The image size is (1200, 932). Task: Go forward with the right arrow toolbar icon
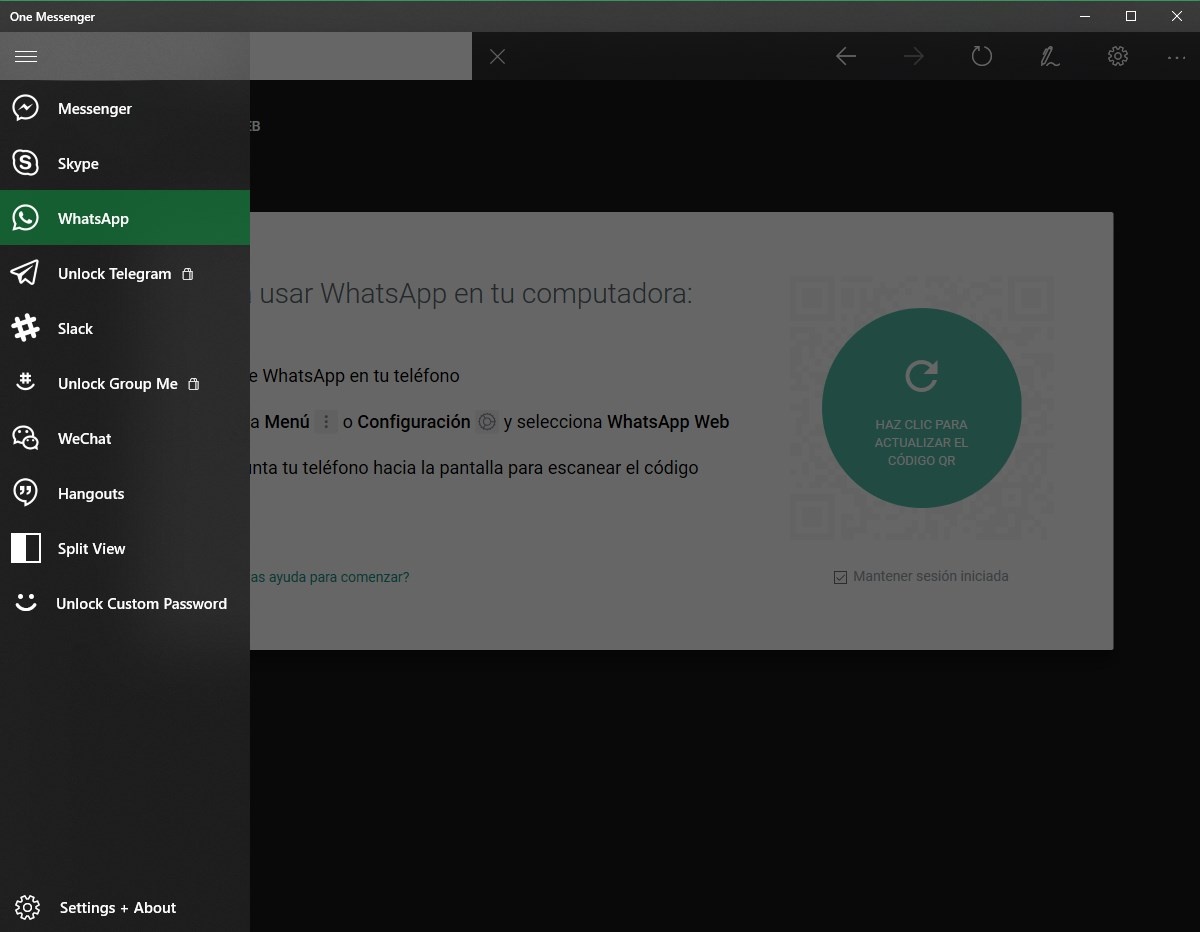pyautogui.click(x=914, y=57)
